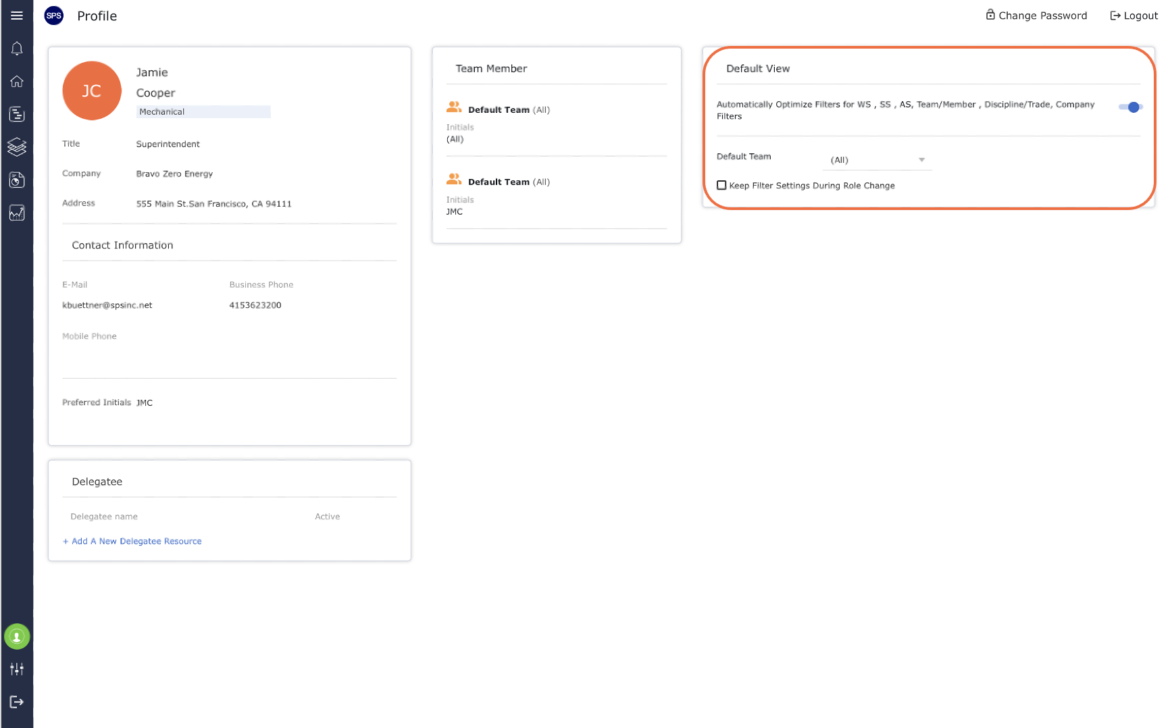Click the Default View section heading
This screenshot has width=1170, height=728.
tap(758, 69)
